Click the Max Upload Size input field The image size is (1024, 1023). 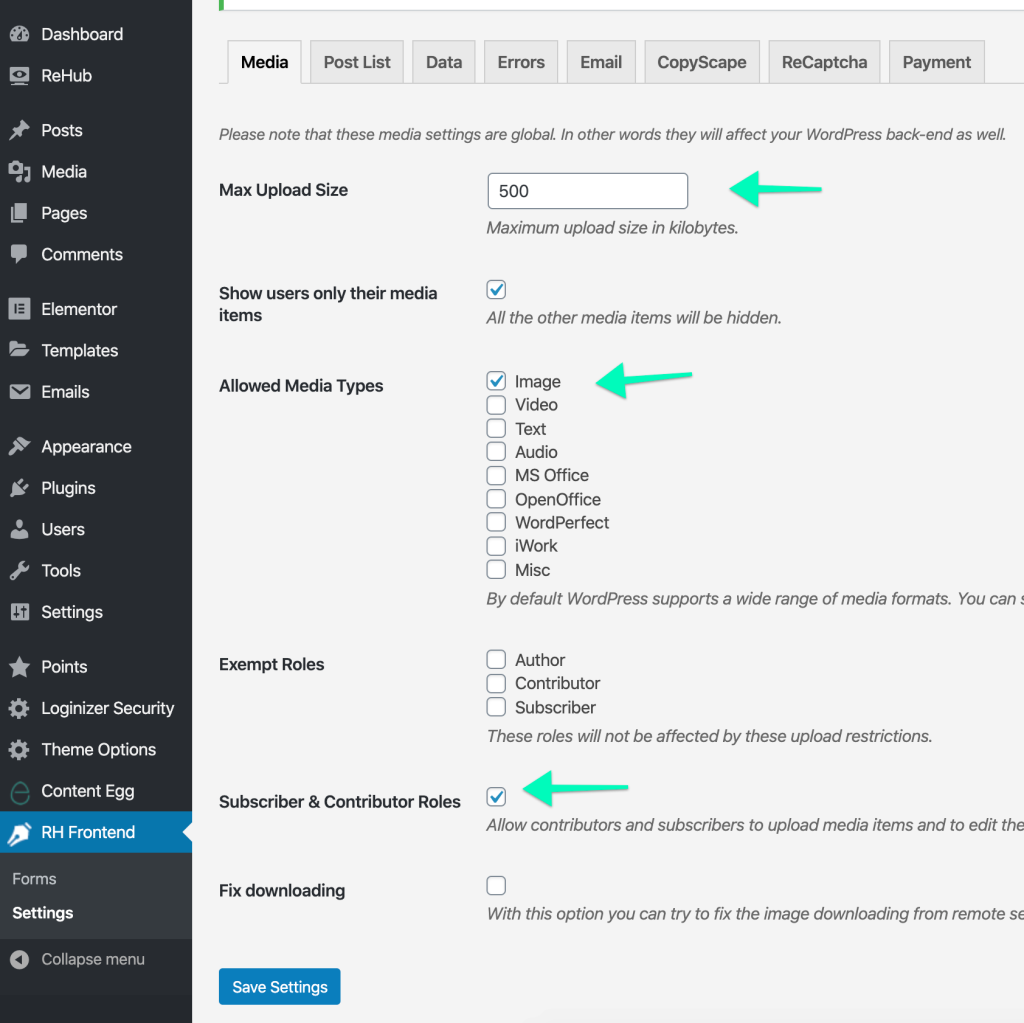coord(587,191)
